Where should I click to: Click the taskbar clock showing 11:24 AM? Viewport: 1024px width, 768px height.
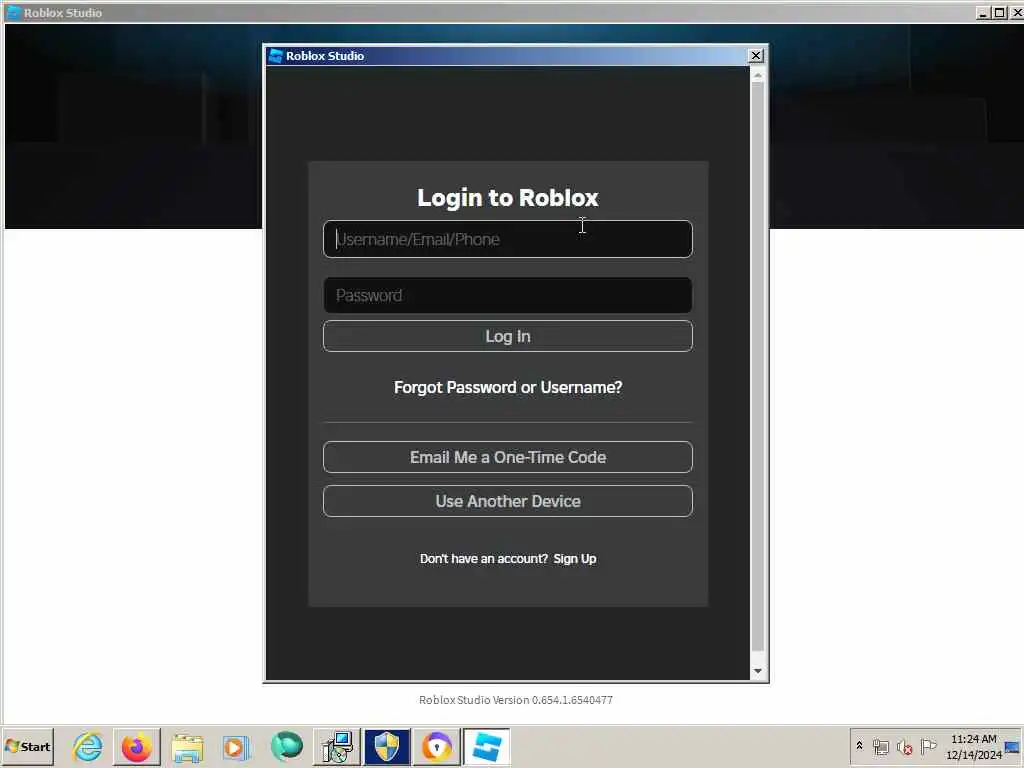pyautogui.click(x=974, y=746)
